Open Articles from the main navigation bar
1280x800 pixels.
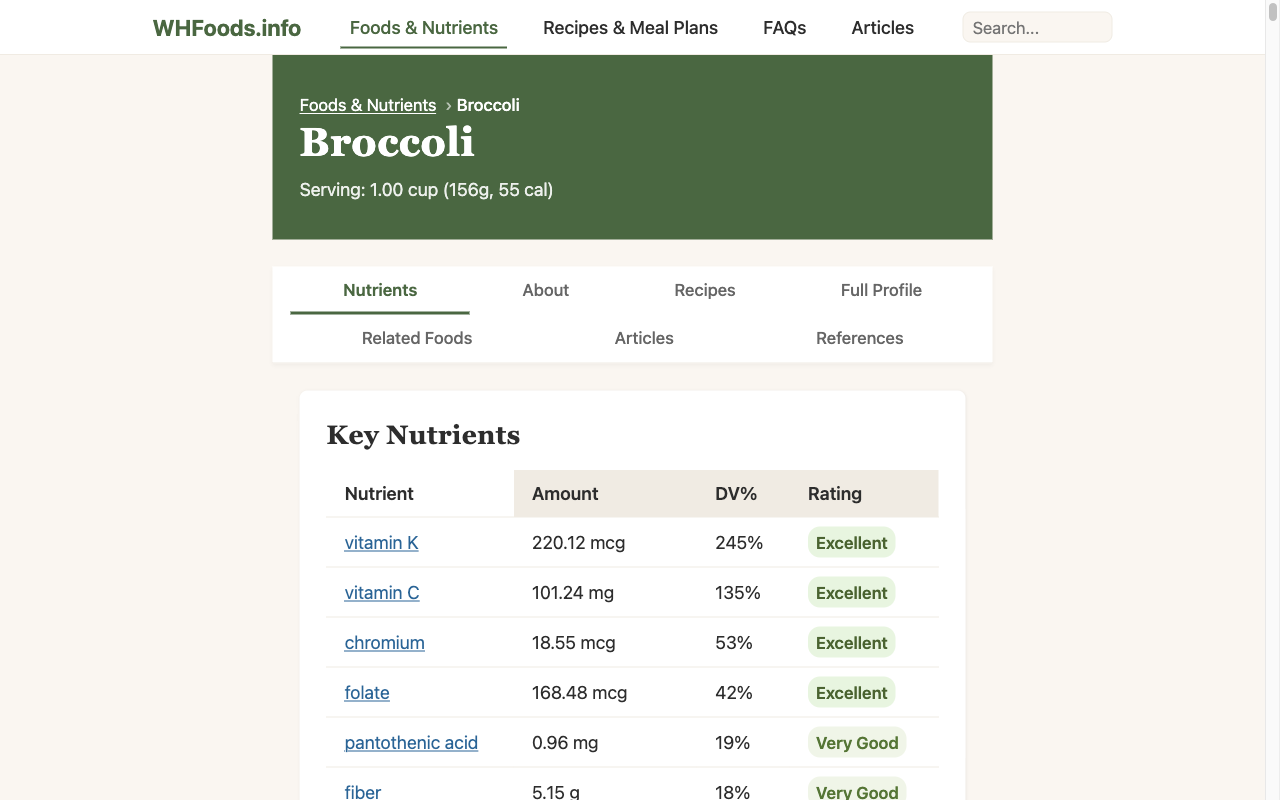(882, 27)
